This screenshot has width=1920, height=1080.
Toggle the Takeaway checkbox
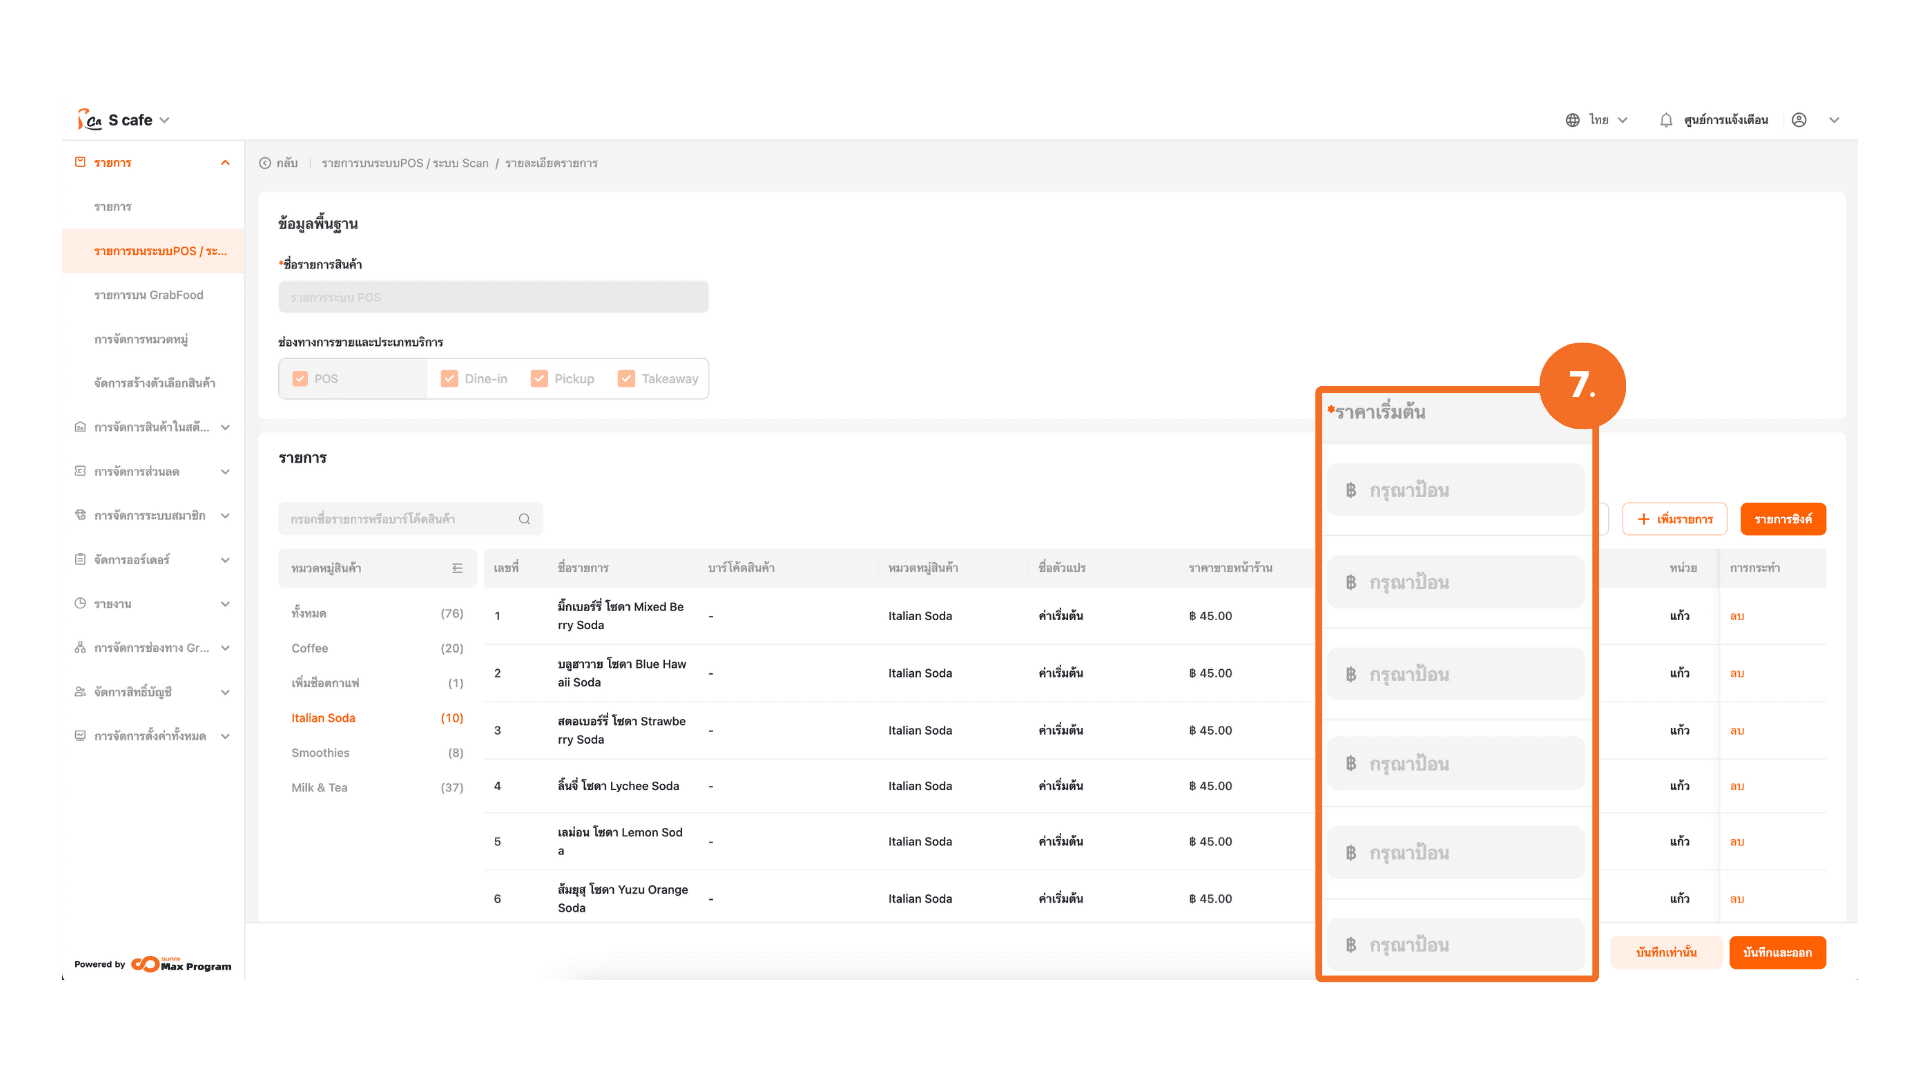coord(626,379)
